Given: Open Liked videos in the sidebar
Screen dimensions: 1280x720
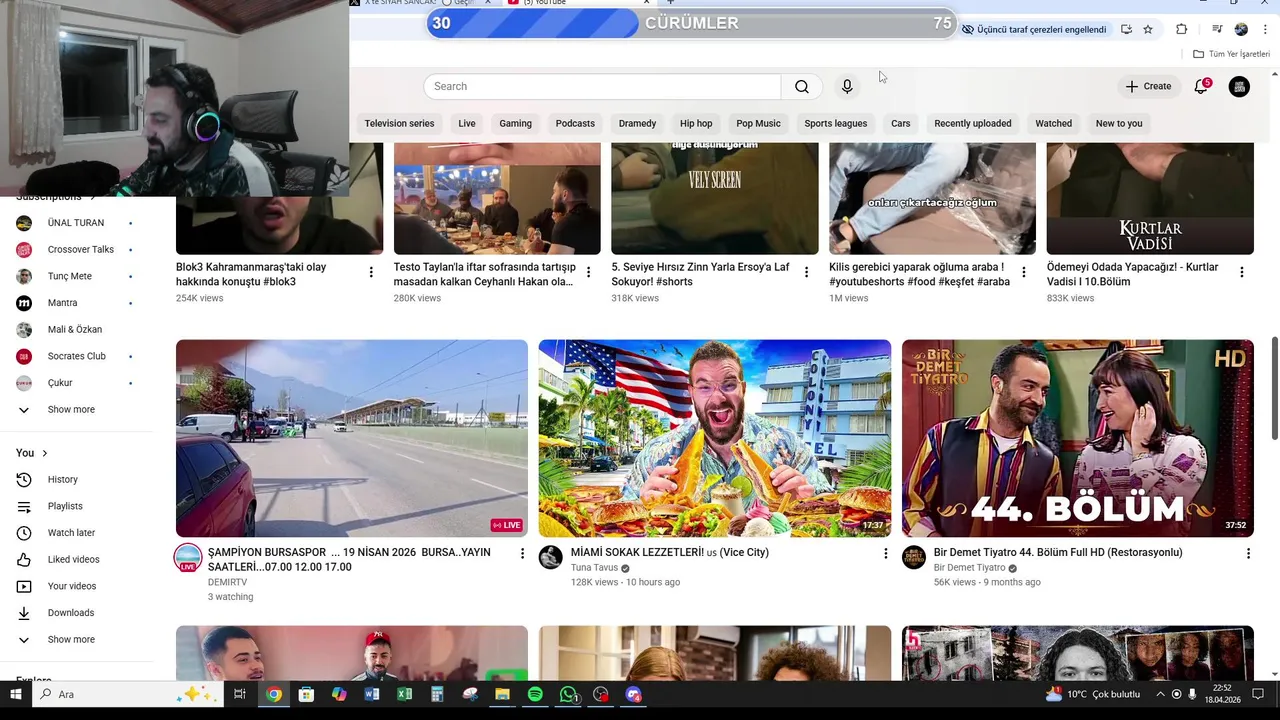Looking at the screenshot, I should (76, 560).
